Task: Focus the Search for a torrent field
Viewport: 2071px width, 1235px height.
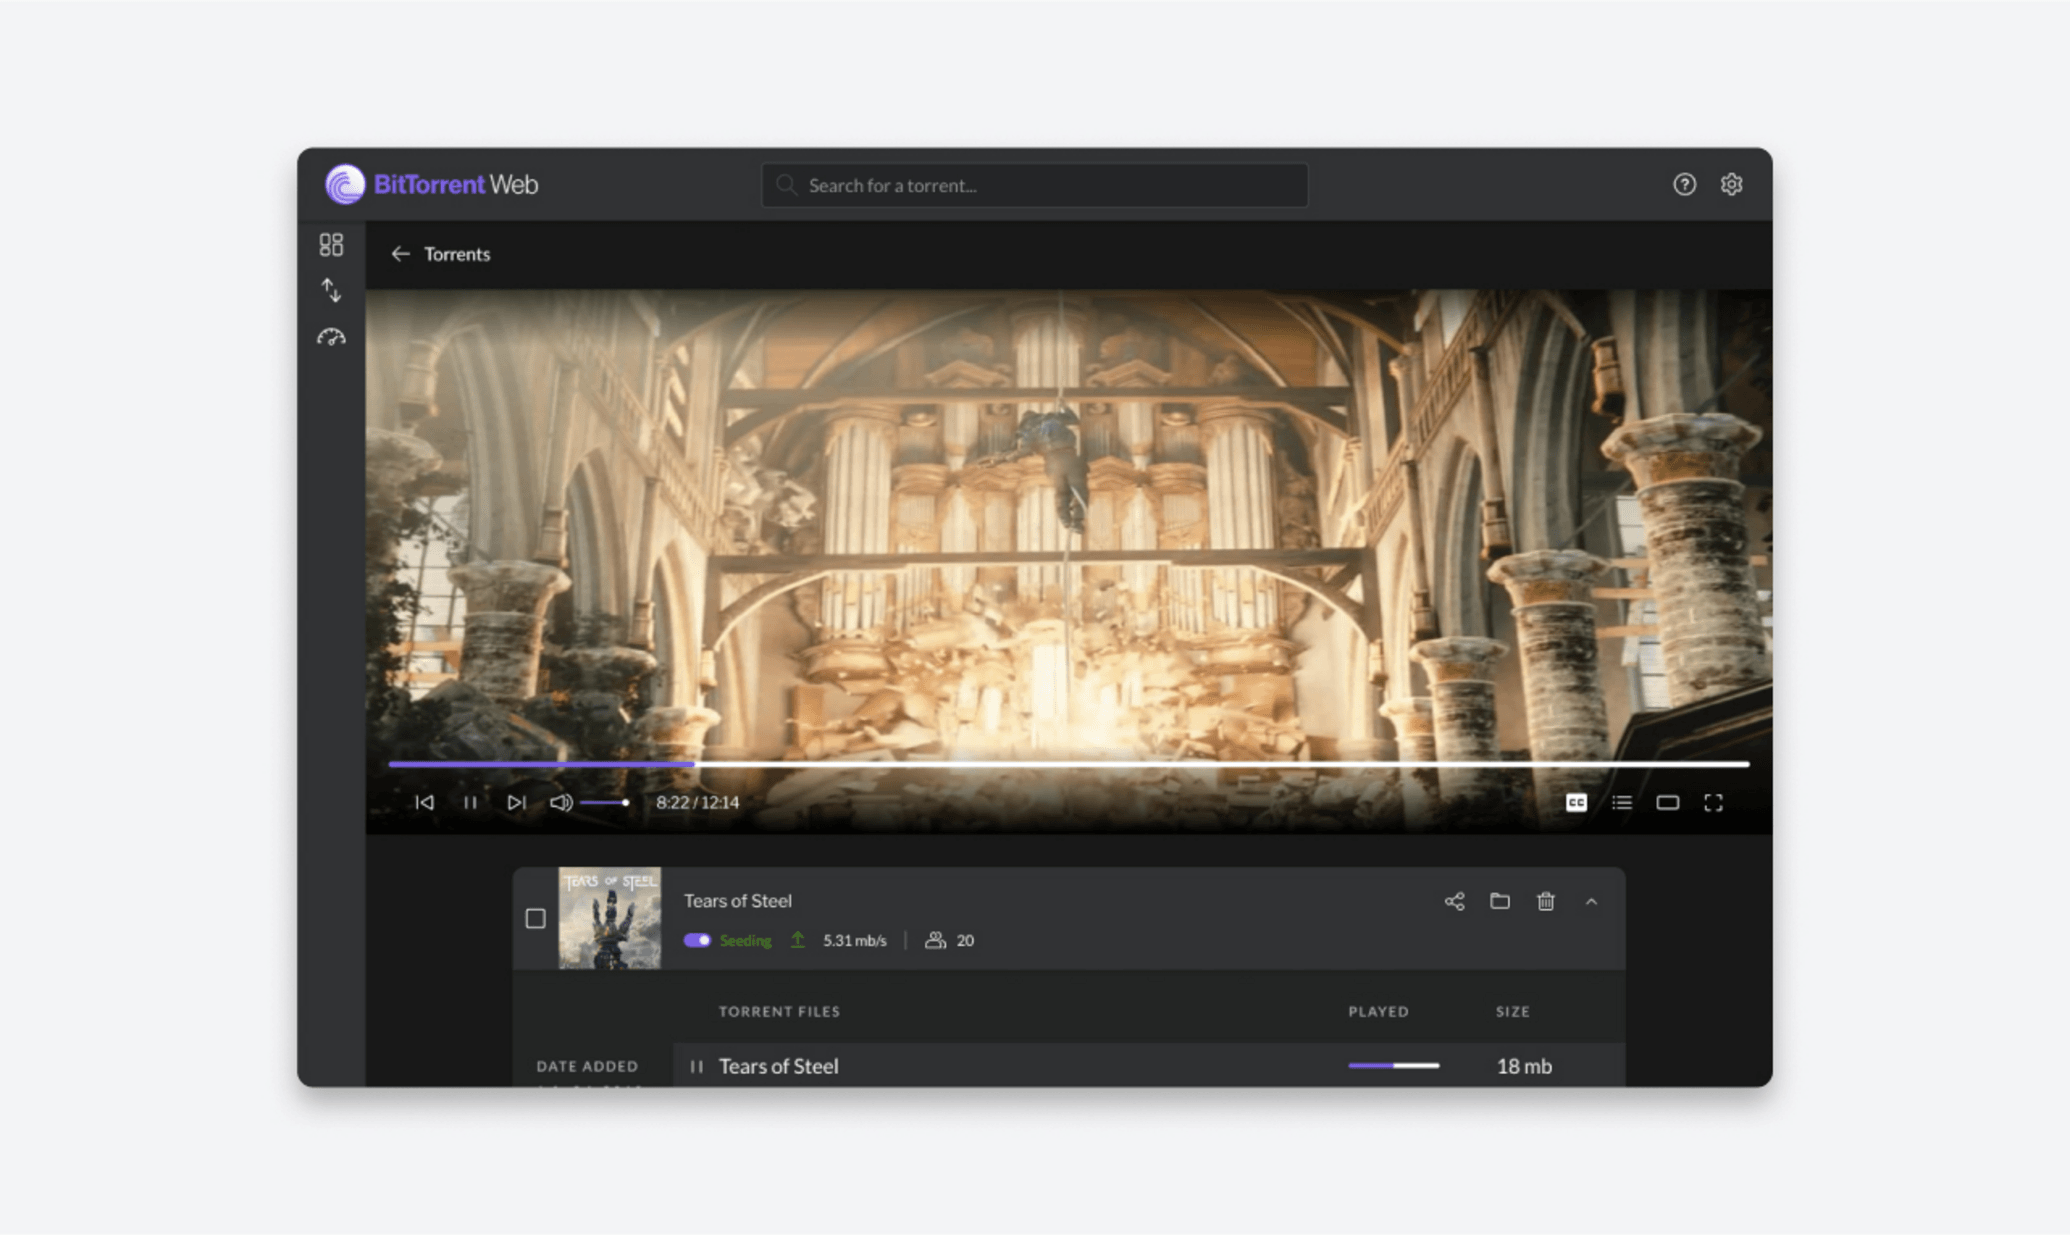Action: click(1034, 185)
